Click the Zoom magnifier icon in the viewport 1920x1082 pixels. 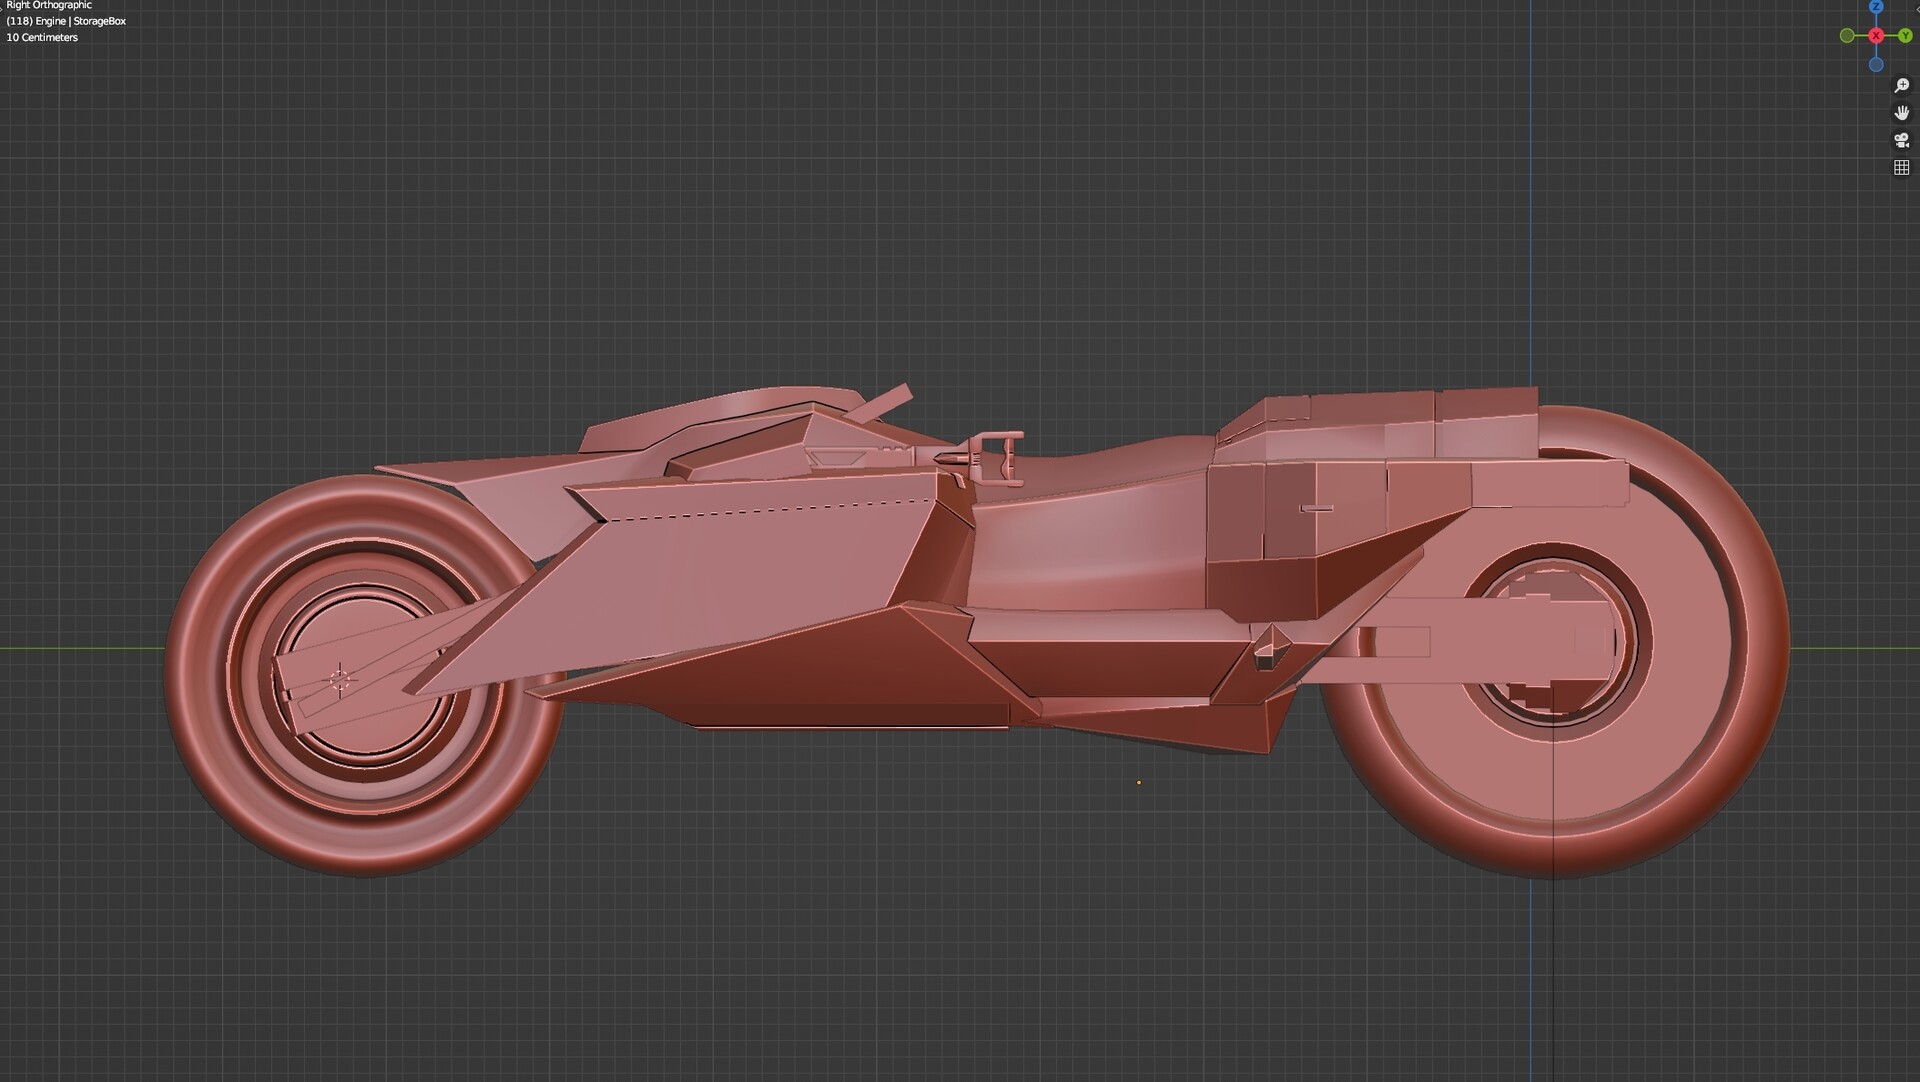[1902, 85]
